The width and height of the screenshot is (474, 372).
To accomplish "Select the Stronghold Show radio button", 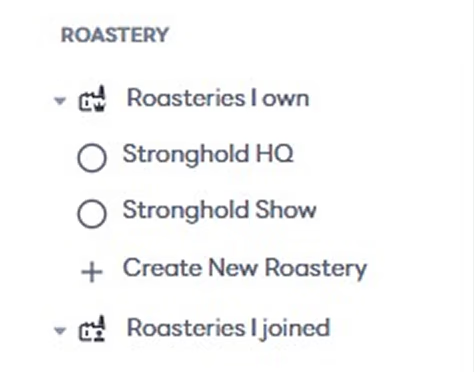I will click(x=92, y=214).
